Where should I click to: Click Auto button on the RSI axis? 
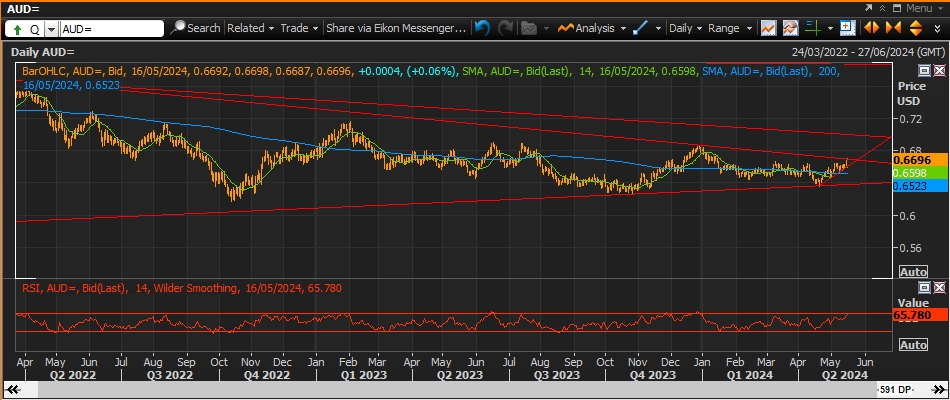(913, 345)
